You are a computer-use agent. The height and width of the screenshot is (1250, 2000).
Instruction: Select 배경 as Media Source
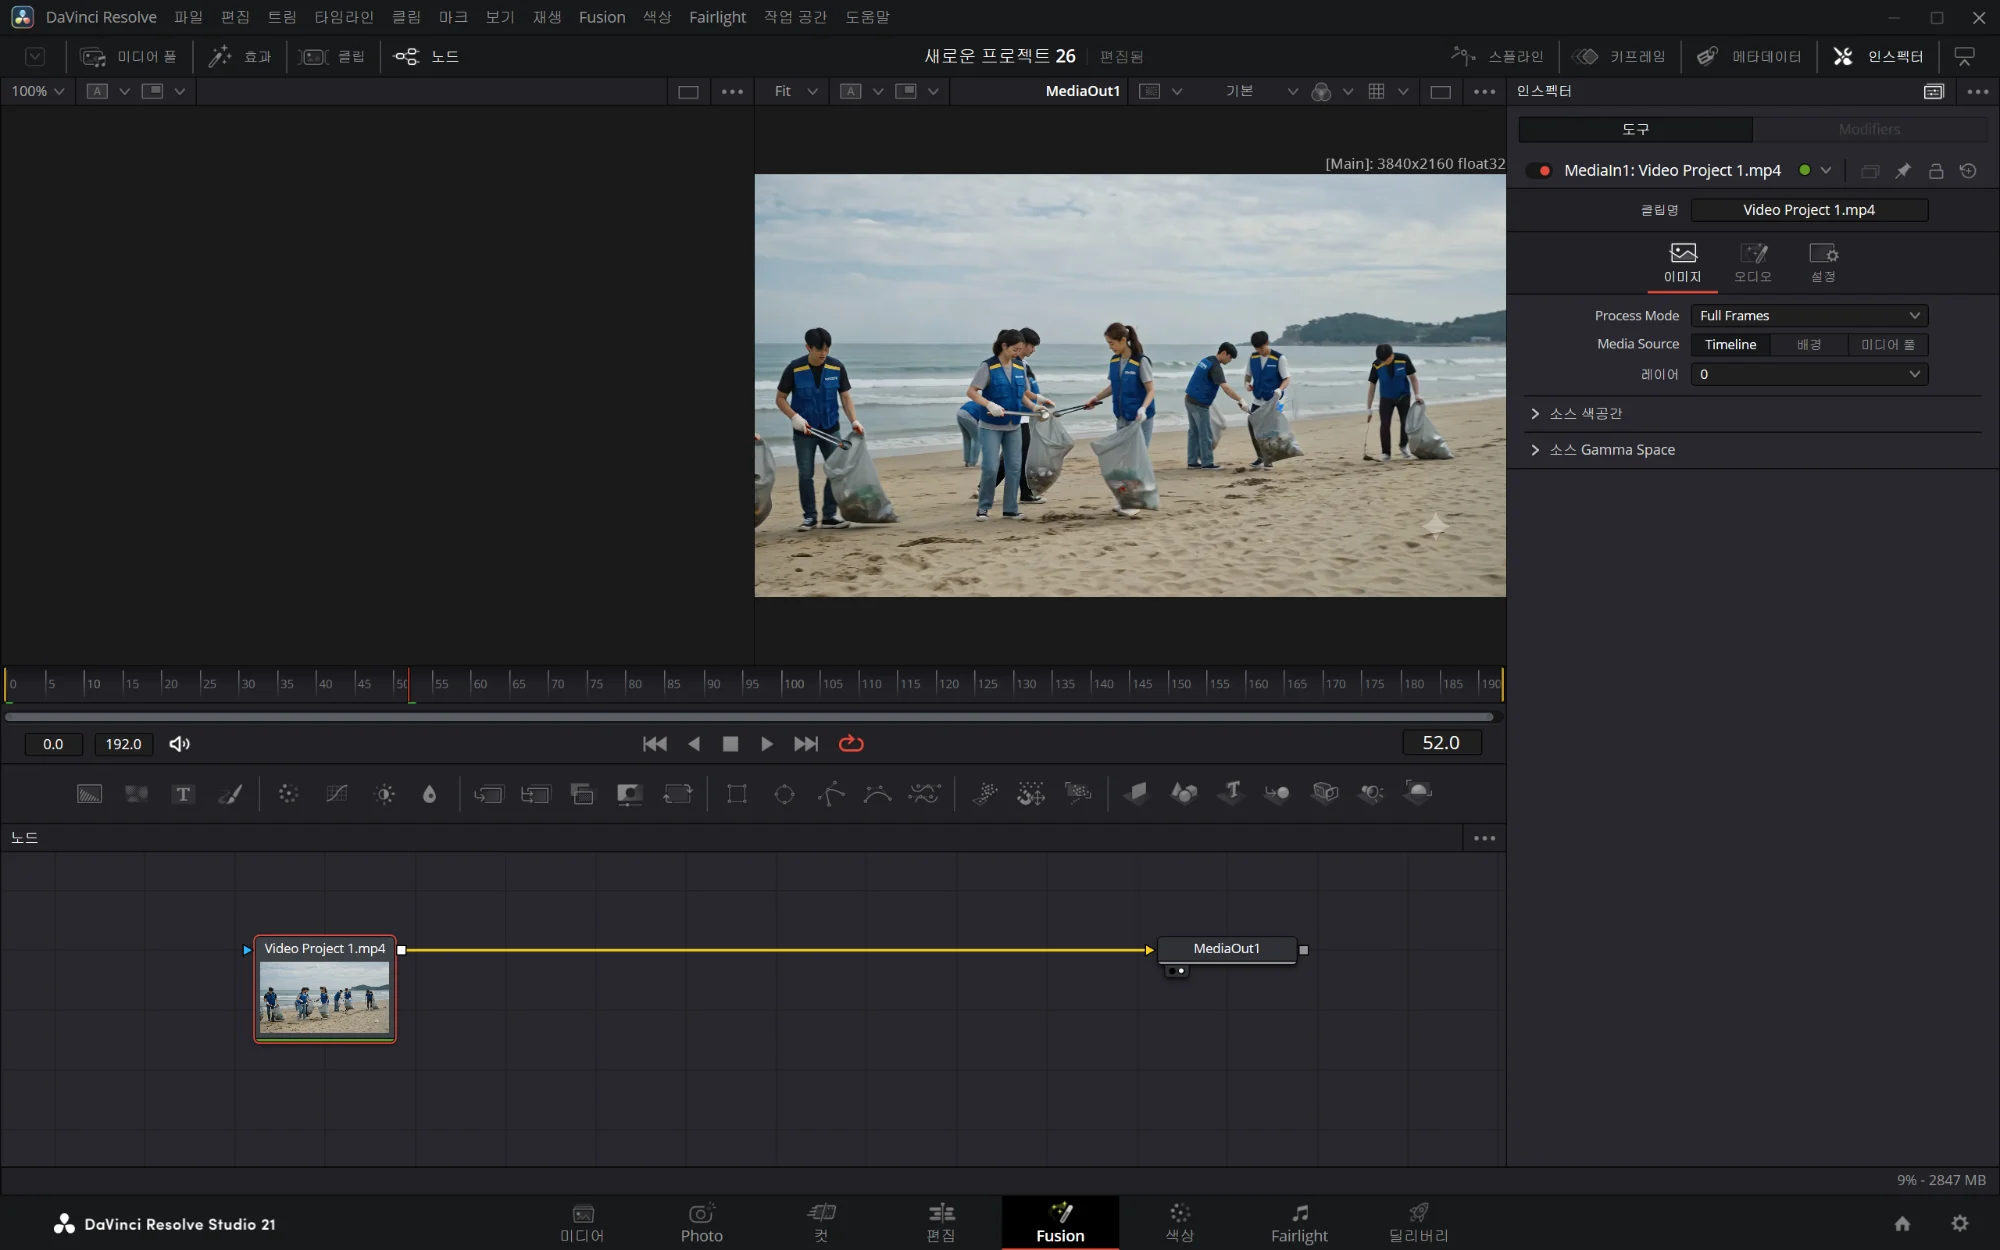tap(1809, 345)
